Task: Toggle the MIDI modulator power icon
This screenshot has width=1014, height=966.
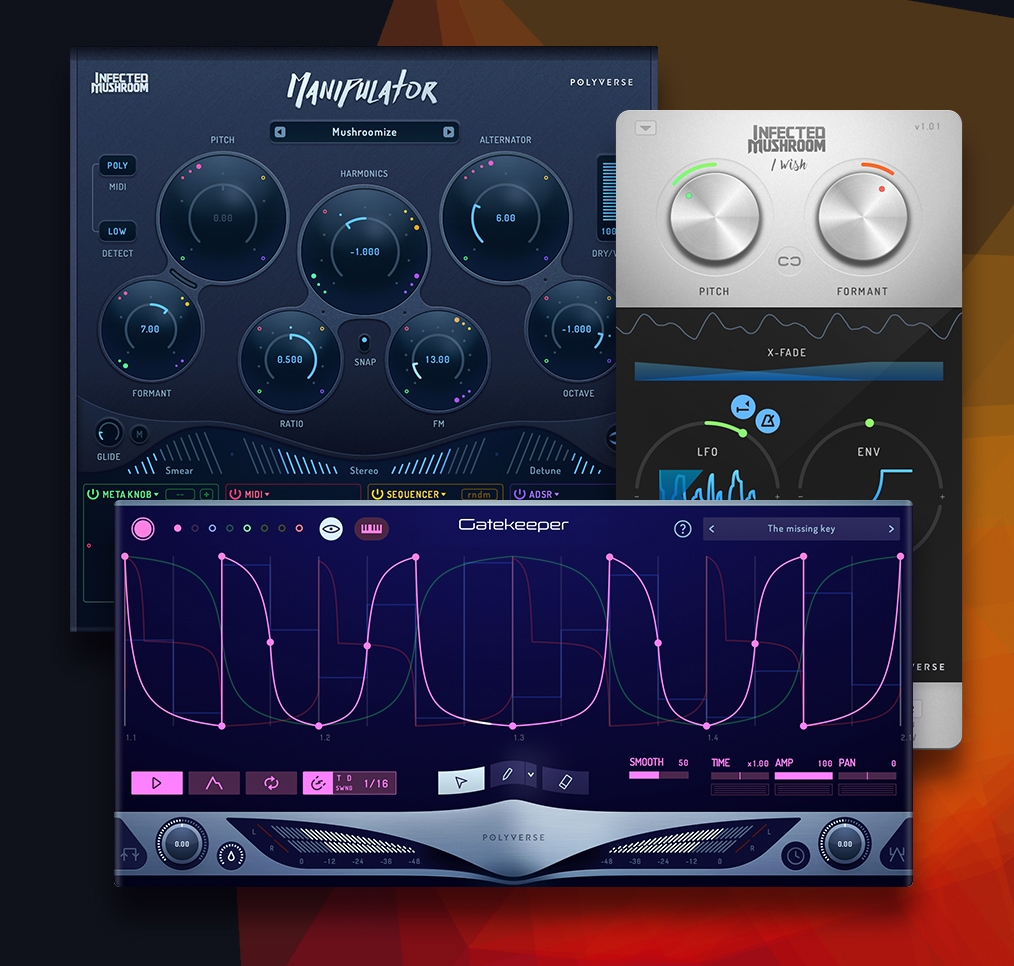Action: (235, 494)
